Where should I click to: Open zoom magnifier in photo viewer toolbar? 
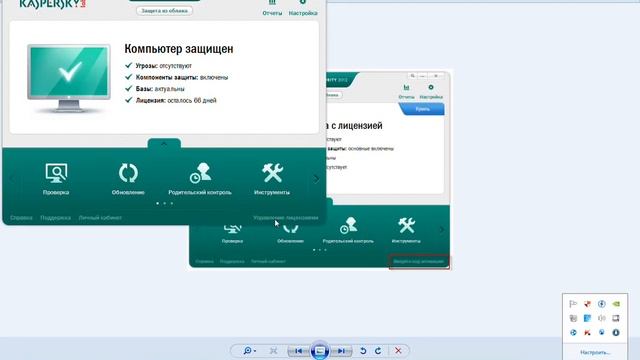coord(247,351)
